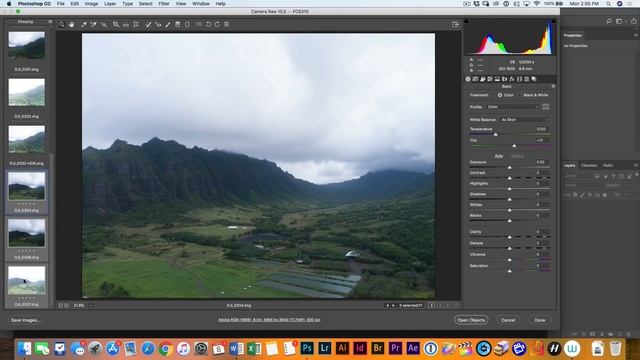
Task: Open the White Balance dropdown
Action: 525,120
